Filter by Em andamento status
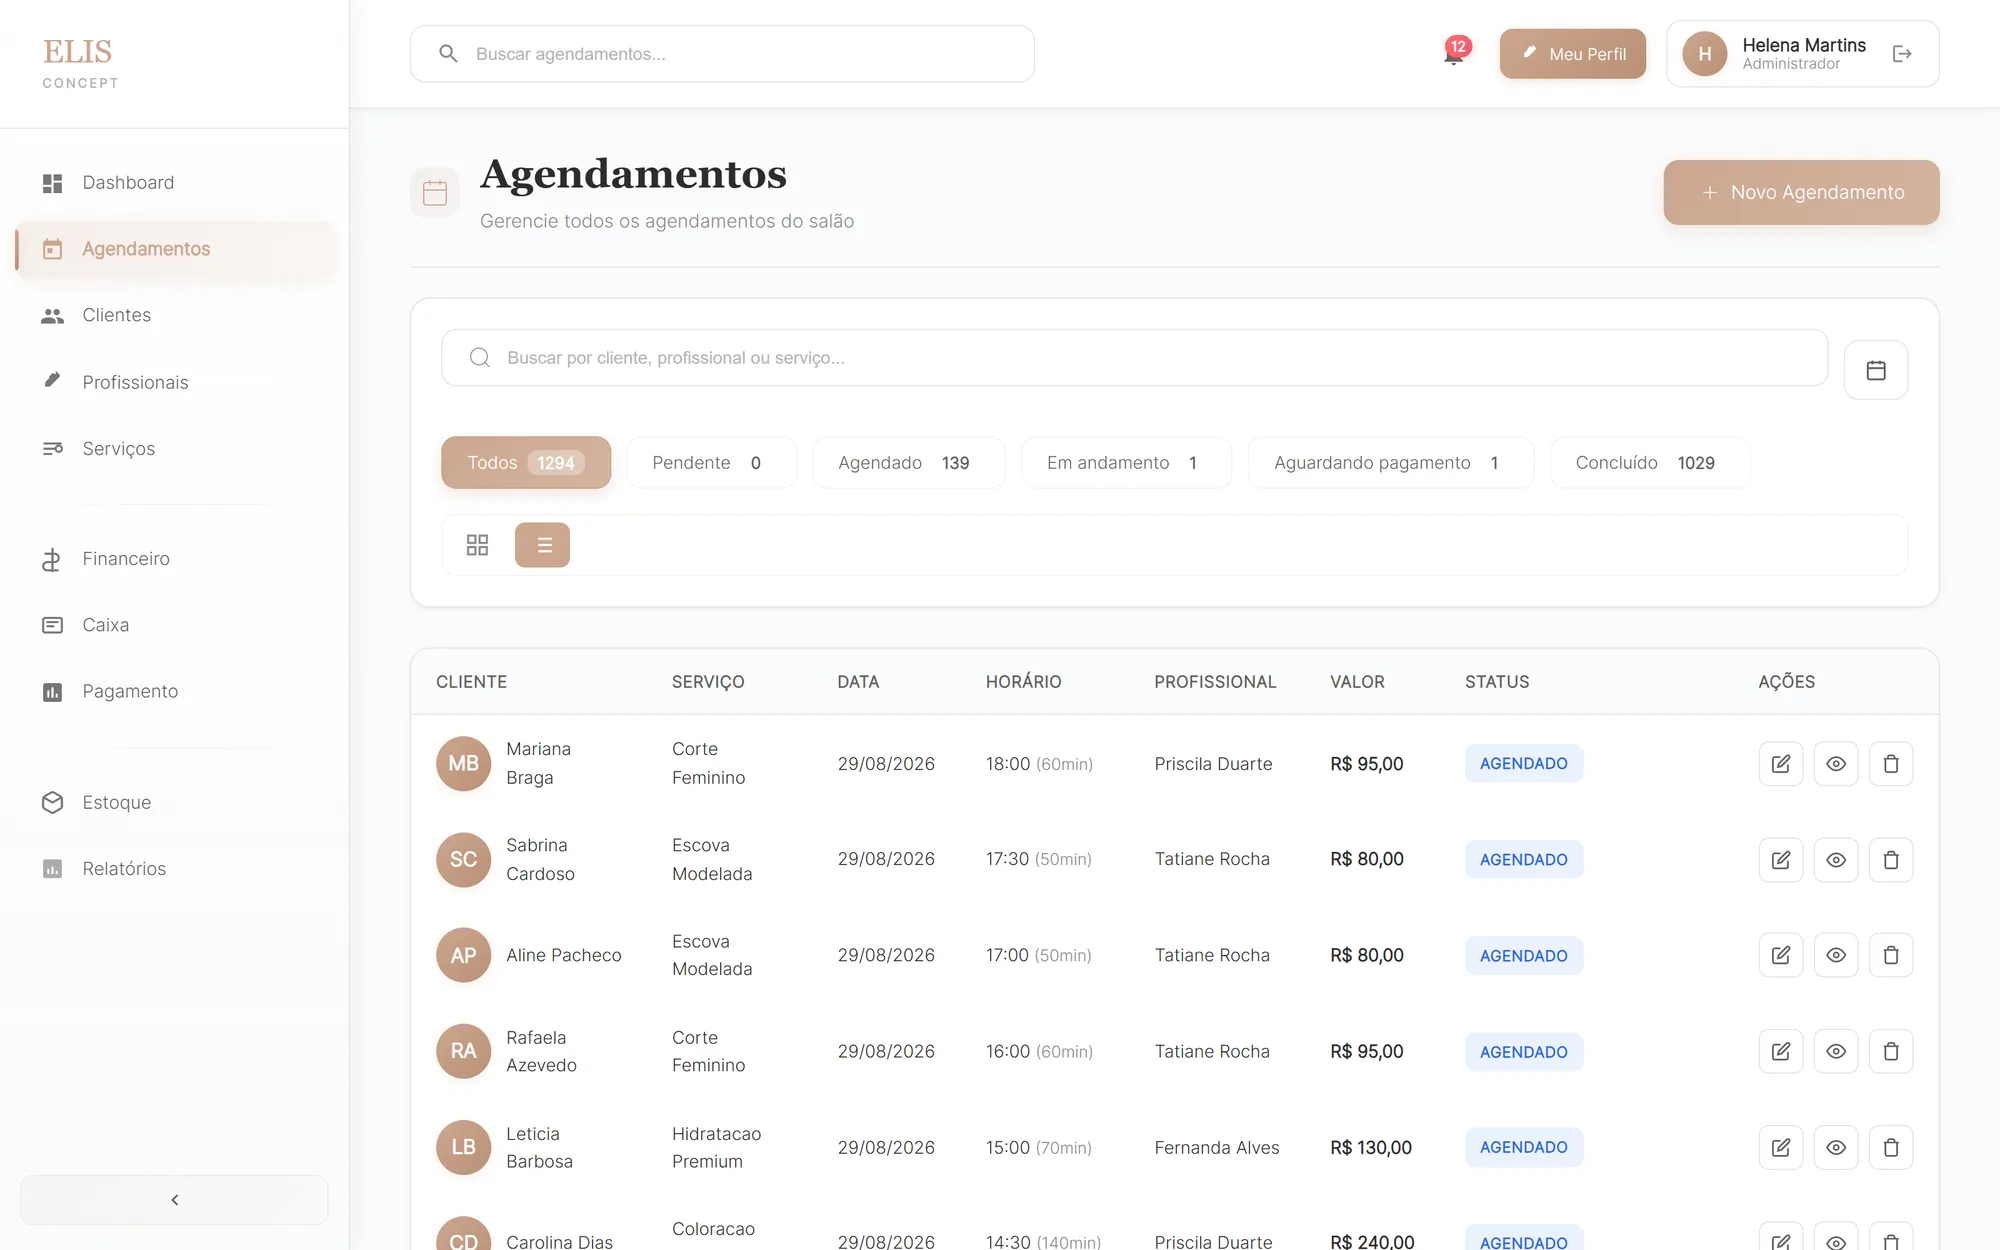Viewport: 2000px width, 1250px height. pos(1126,463)
